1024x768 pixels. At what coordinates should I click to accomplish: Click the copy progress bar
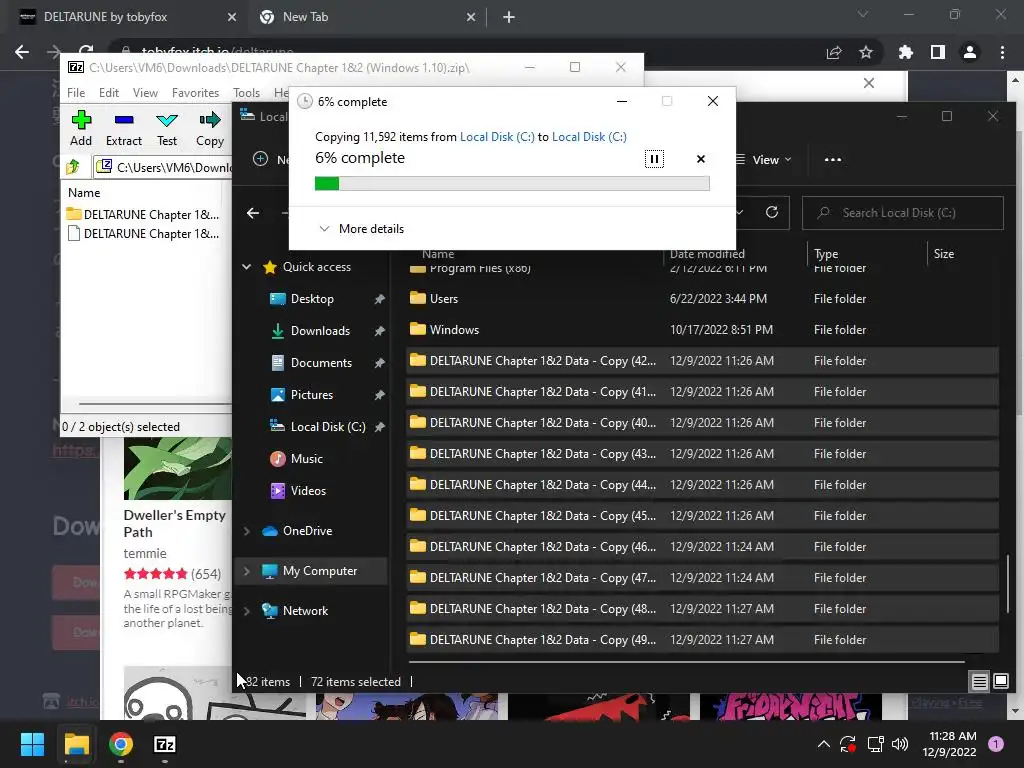click(x=512, y=184)
